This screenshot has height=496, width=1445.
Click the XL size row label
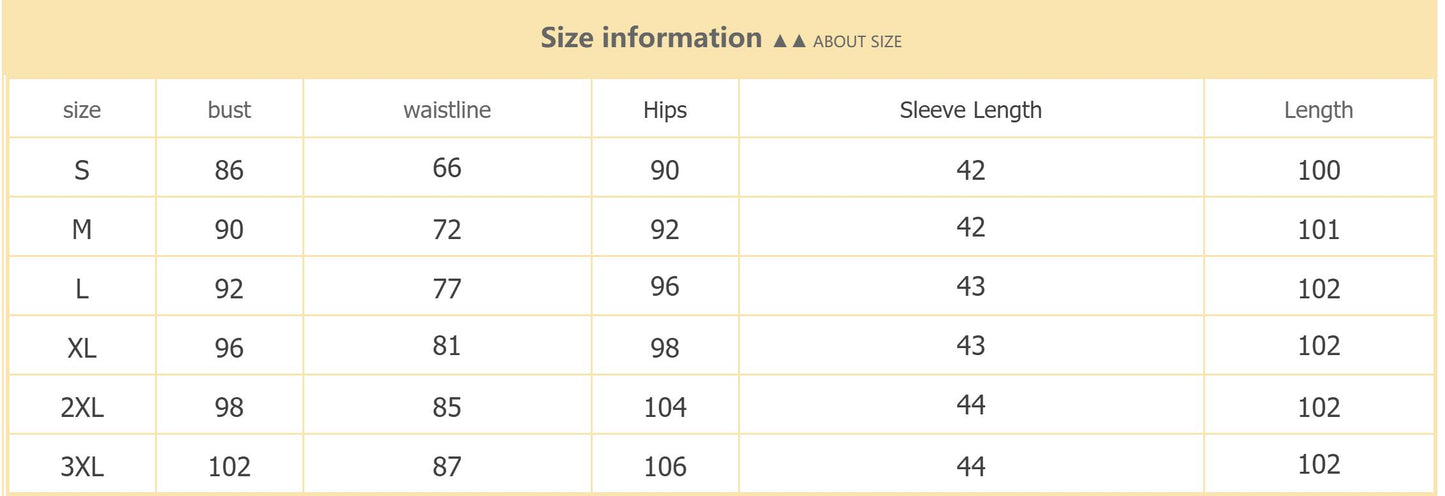pyautogui.click(x=82, y=348)
